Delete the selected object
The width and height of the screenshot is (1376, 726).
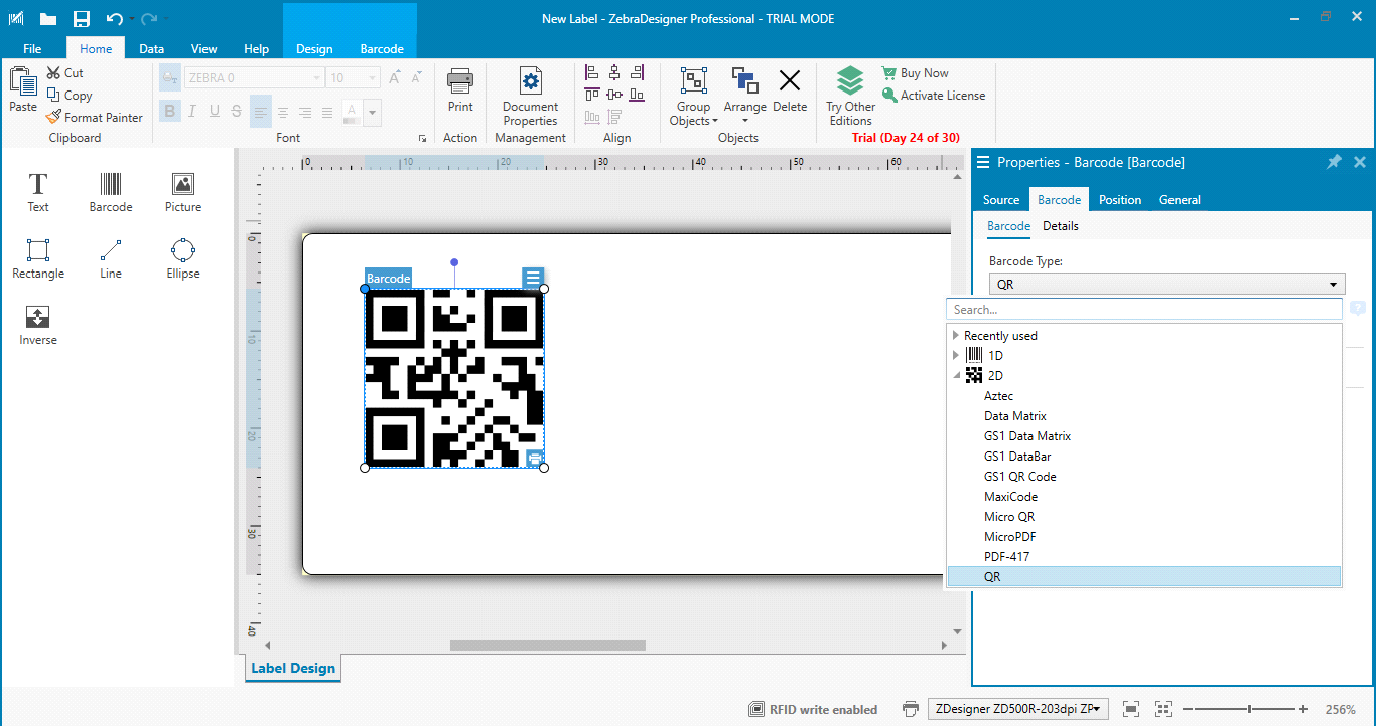790,90
